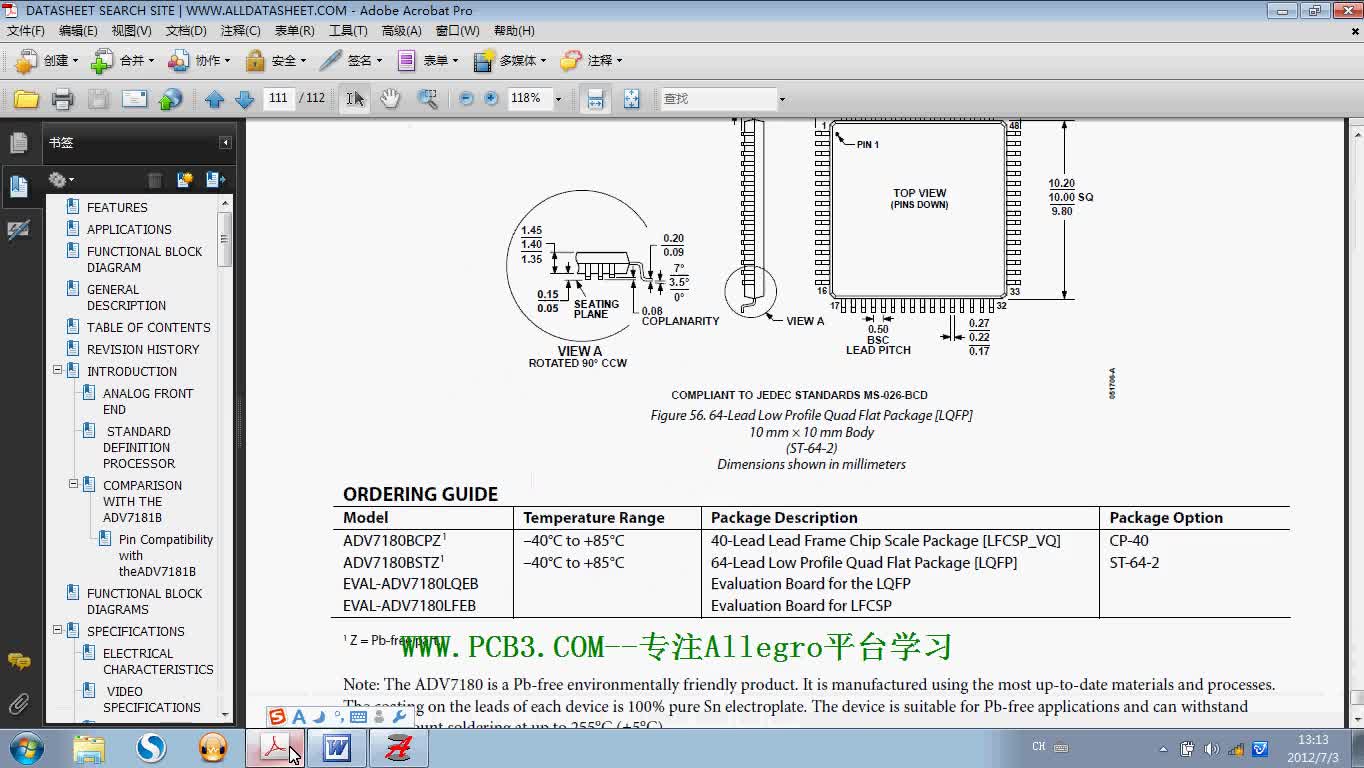Click the zoom in plus button
Viewport: 1364px width, 768px height.
coord(491,99)
